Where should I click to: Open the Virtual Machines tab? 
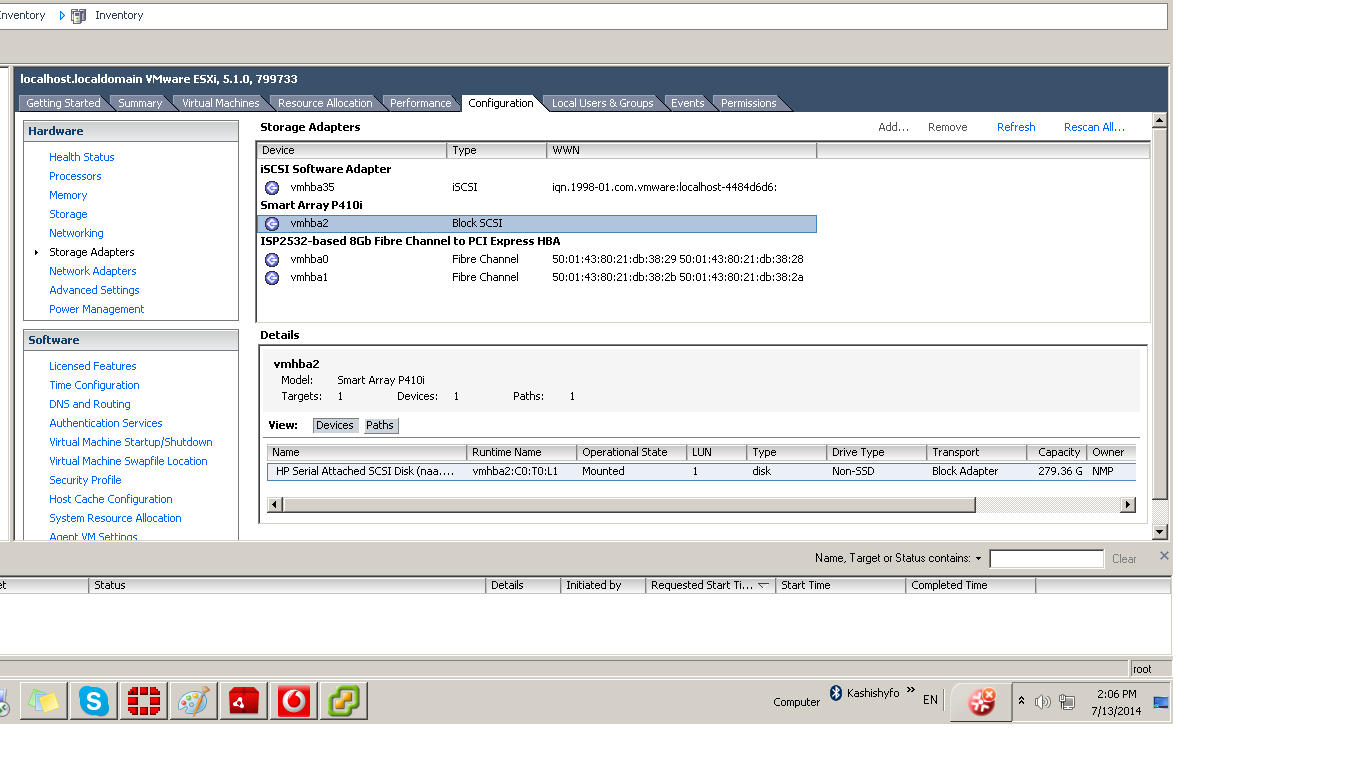[220, 103]
